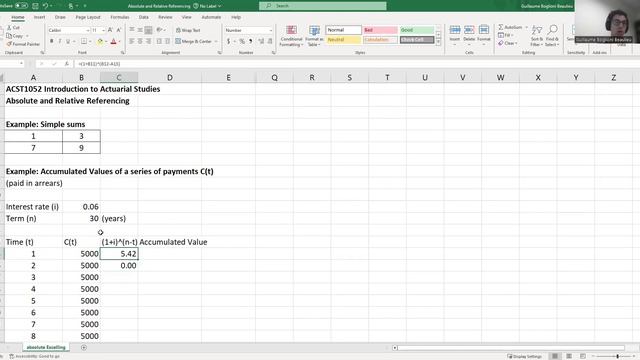Toggle Italic formatting
Screen dimensions: 640x360
(60, 41)
